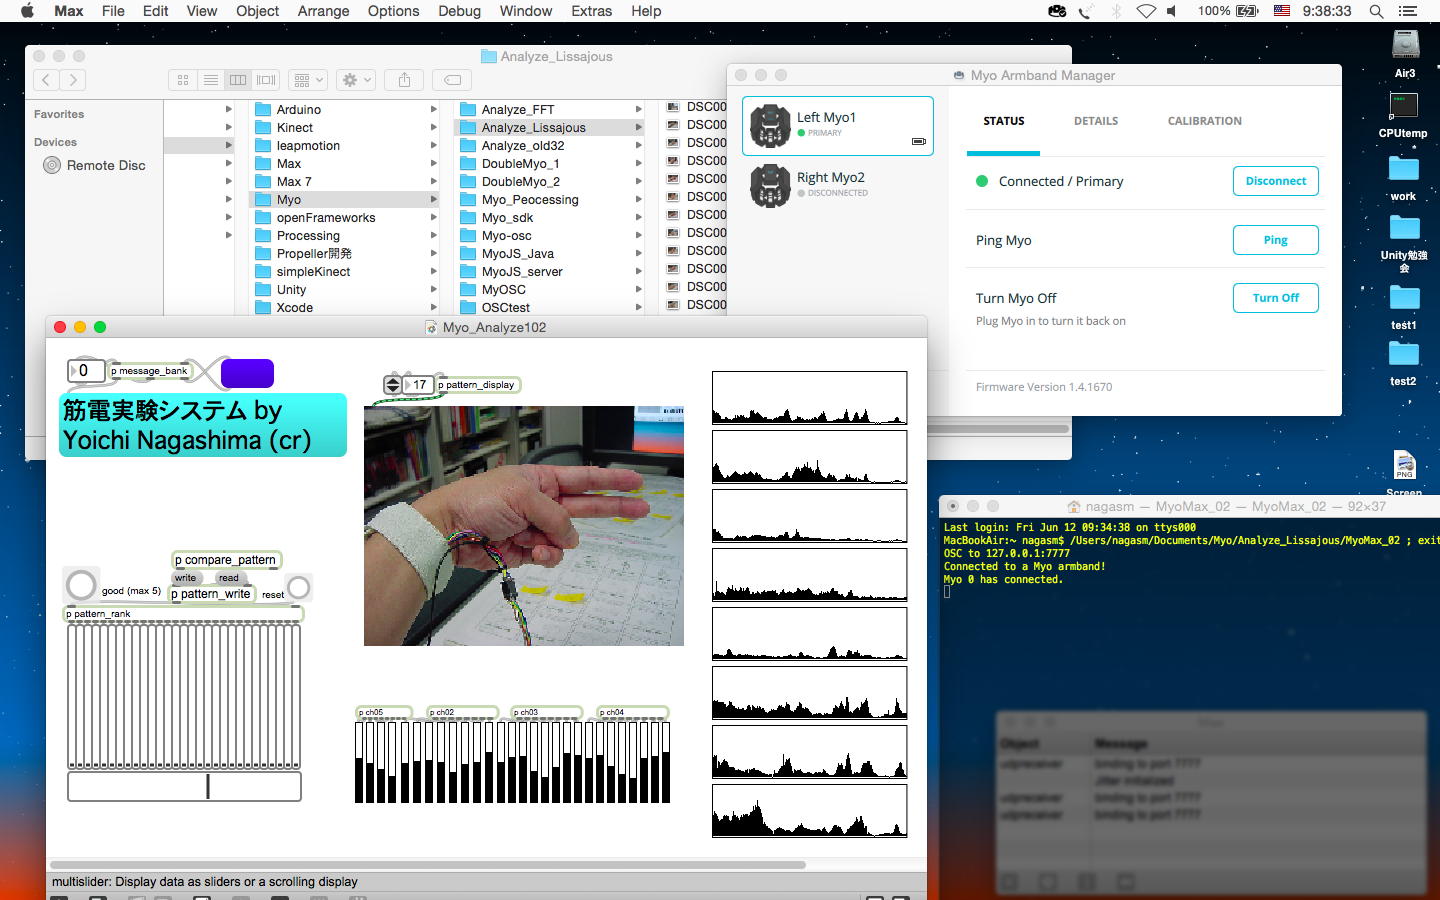
Task: Open the Finder arrange-by dropdown
Action: pos(308,80)
